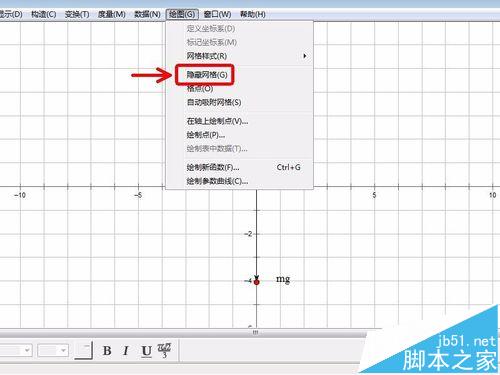Open the 帮助(H) menu

click(x=253, y=15)
